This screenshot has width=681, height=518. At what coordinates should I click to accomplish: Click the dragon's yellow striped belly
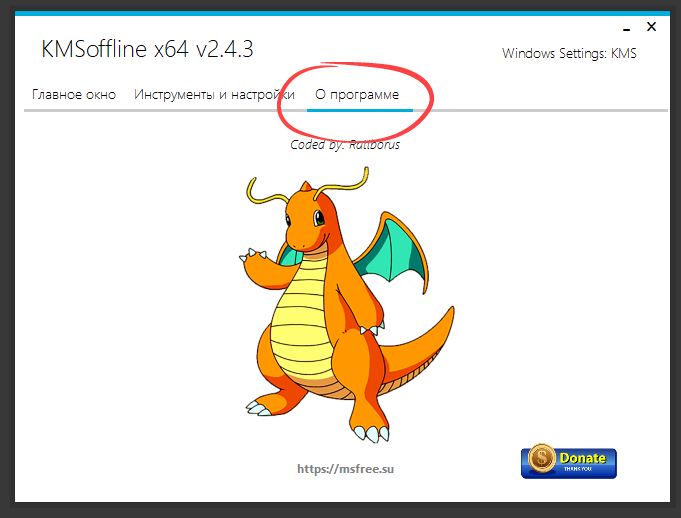click(x=298, y=310)
